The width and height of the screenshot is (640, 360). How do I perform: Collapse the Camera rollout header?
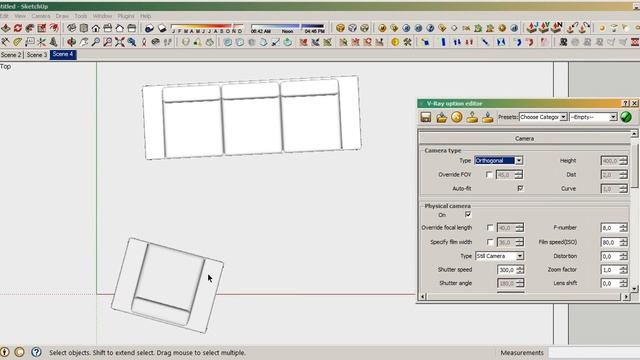click(x=524, y=138)
